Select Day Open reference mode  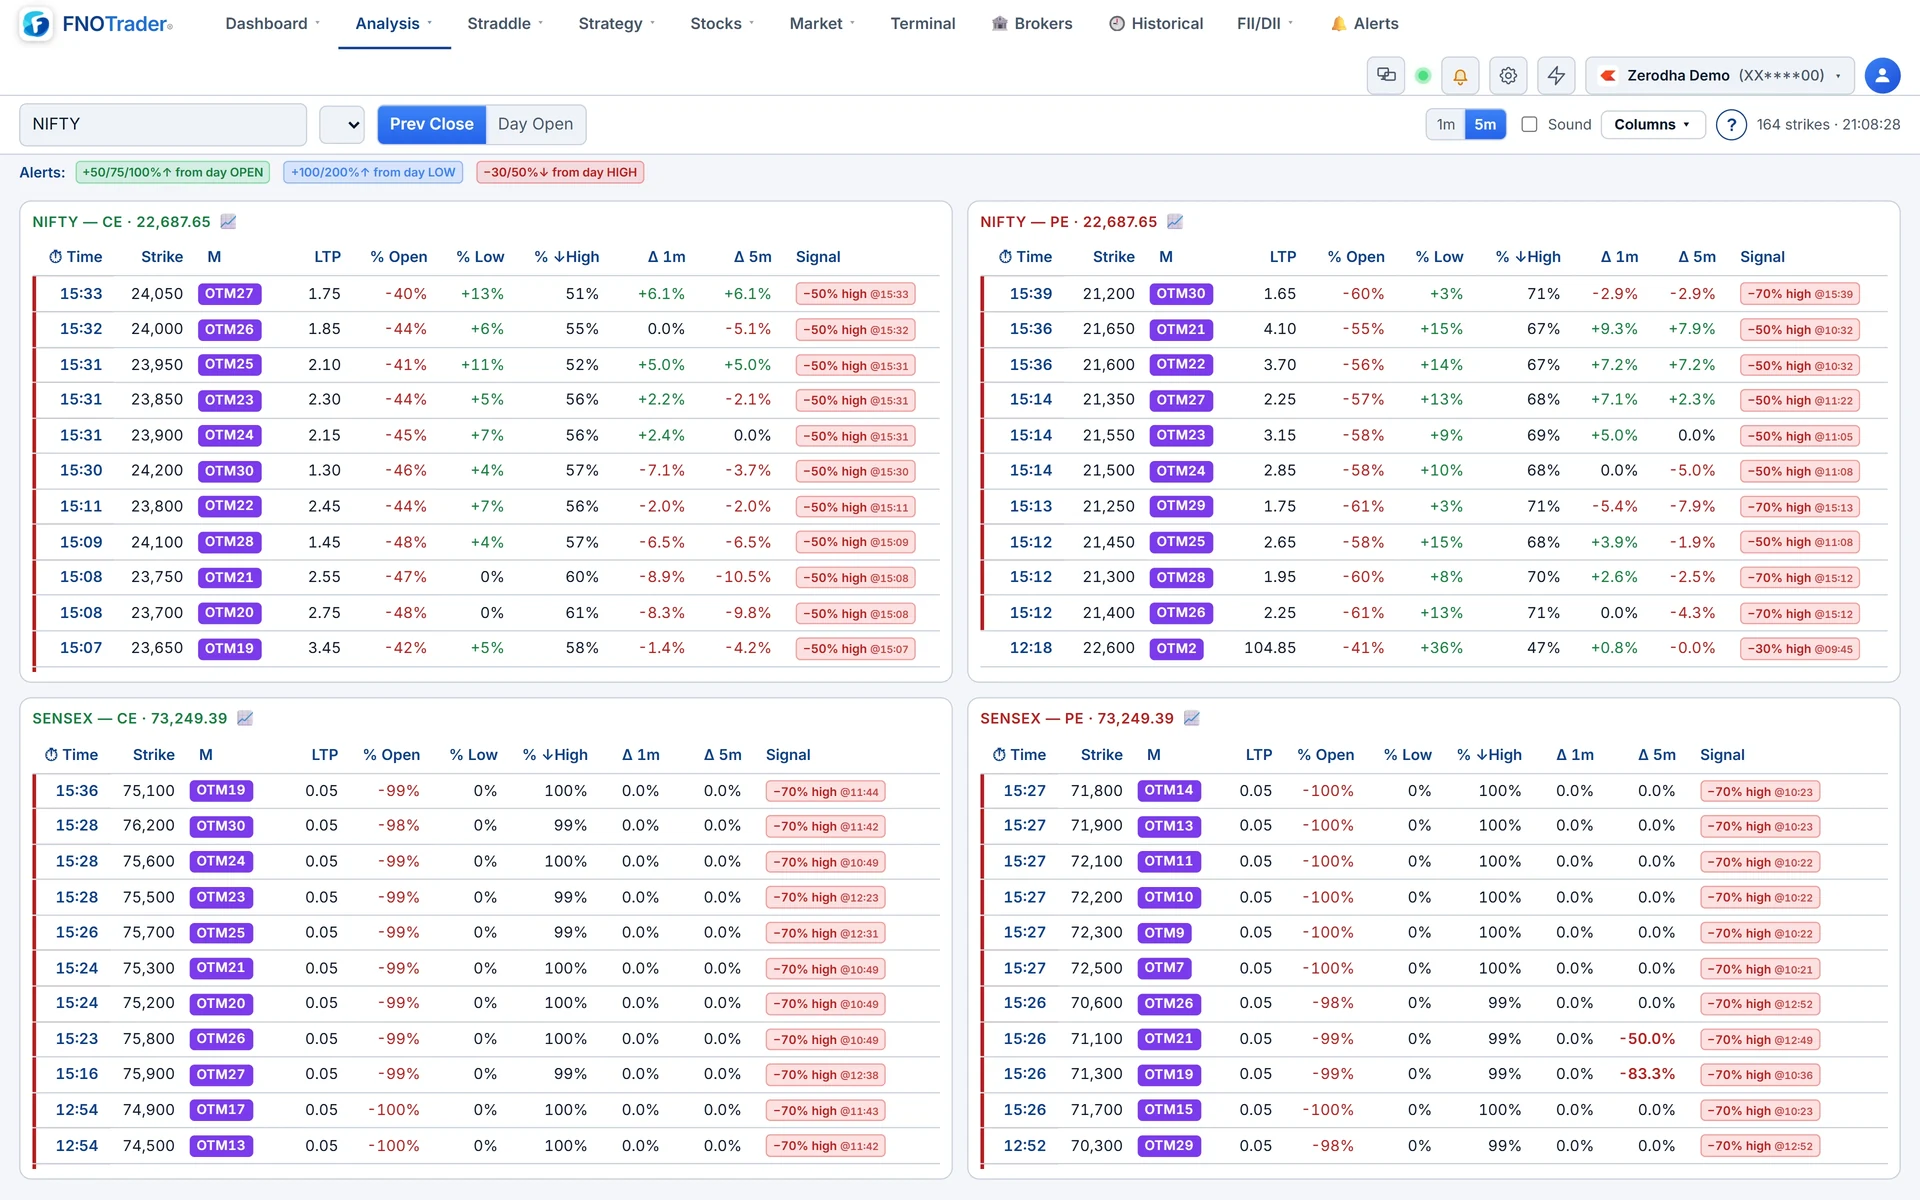536,124
